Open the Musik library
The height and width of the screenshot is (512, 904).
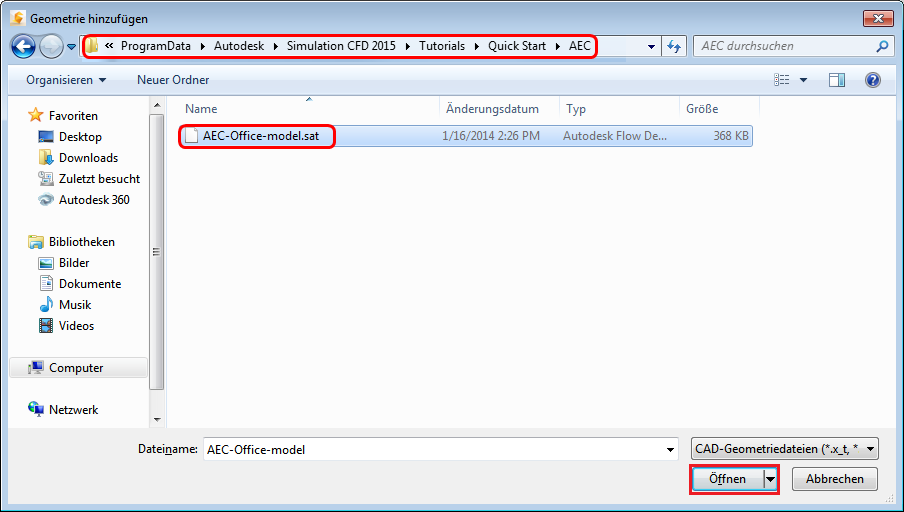pos(75,305)
